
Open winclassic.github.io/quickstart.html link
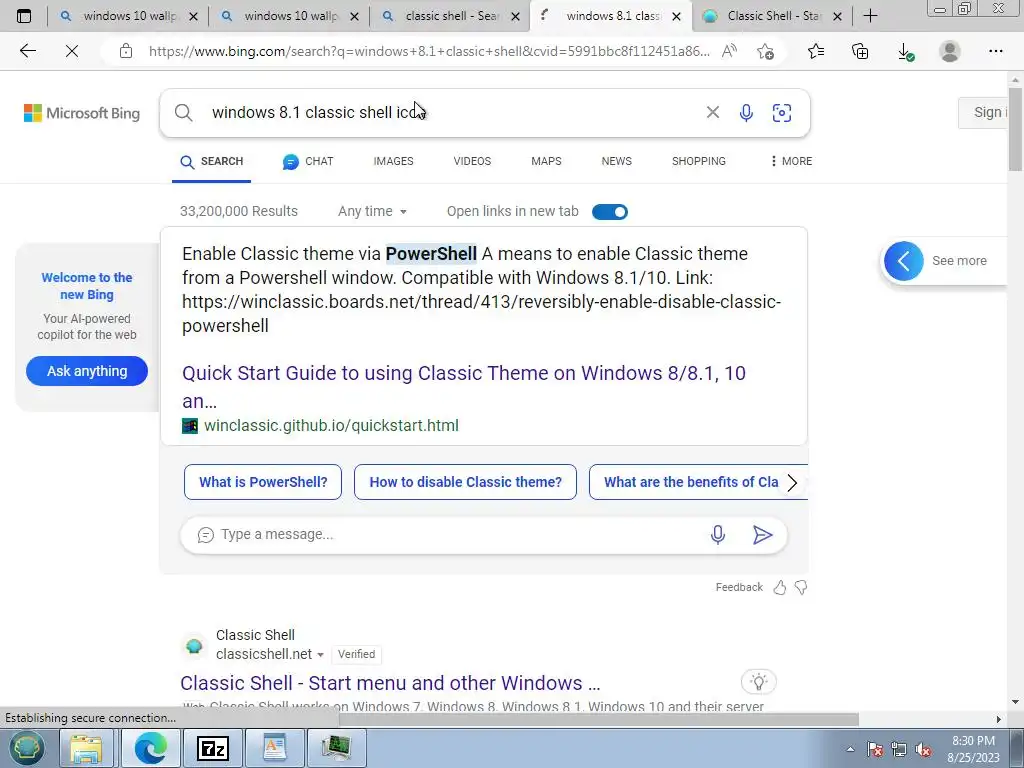pos(331,426)
